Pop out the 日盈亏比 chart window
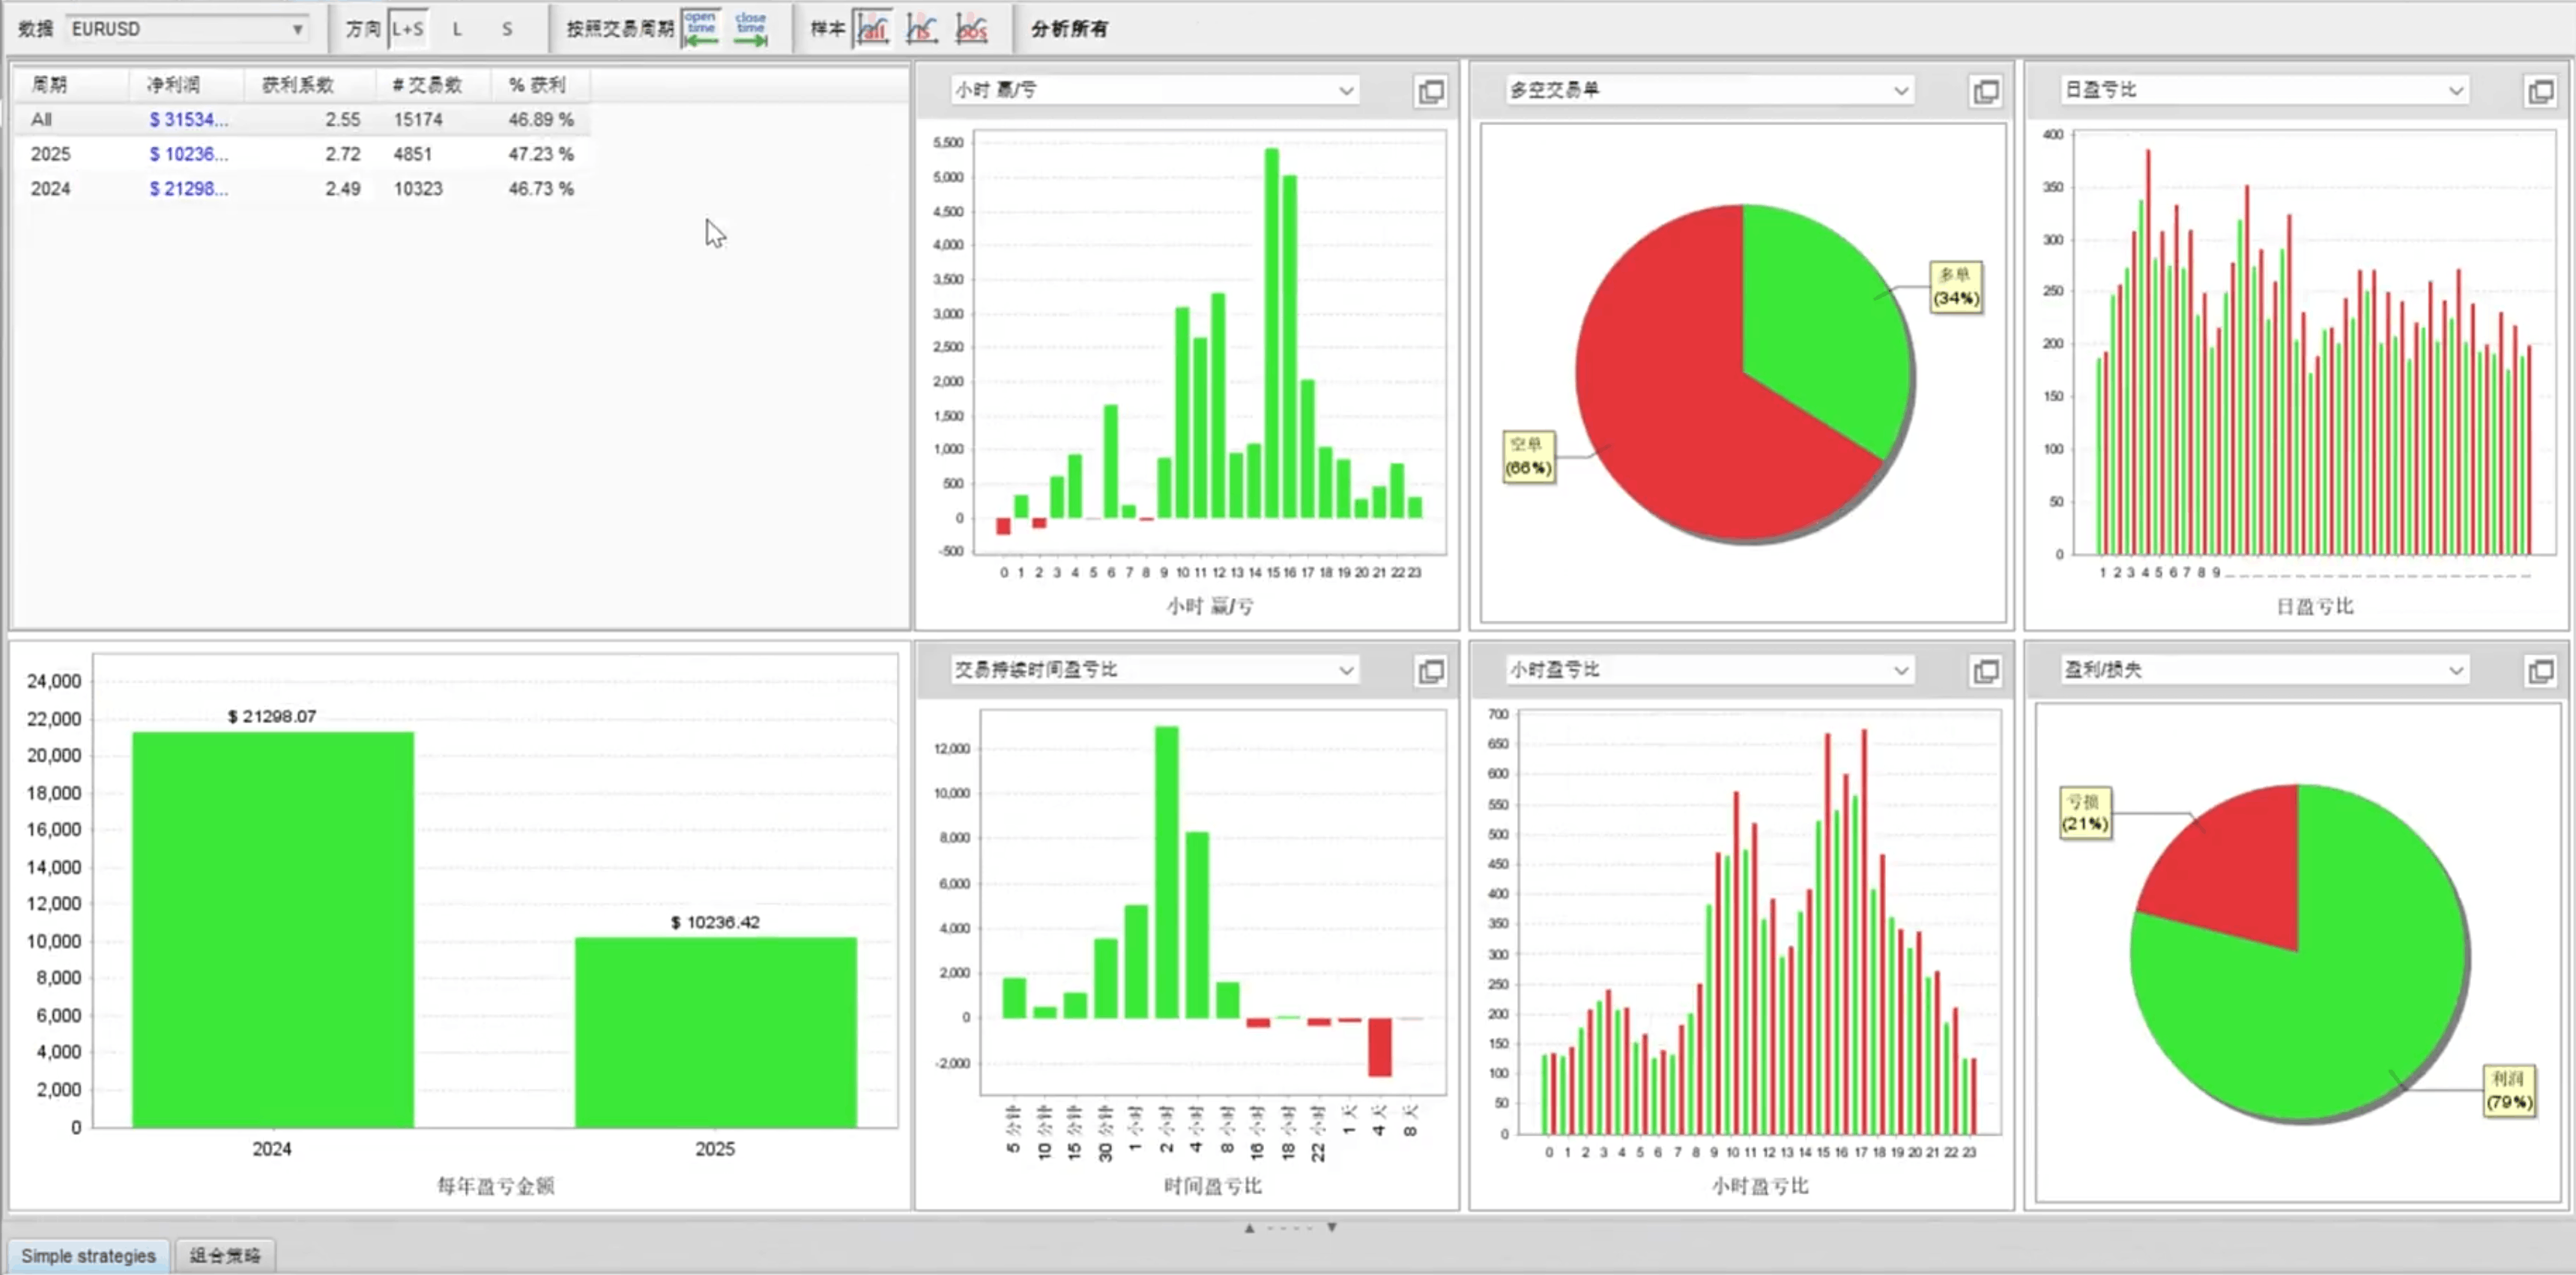This screenshot has height=1275, width=2576. tap(2541, 91)
